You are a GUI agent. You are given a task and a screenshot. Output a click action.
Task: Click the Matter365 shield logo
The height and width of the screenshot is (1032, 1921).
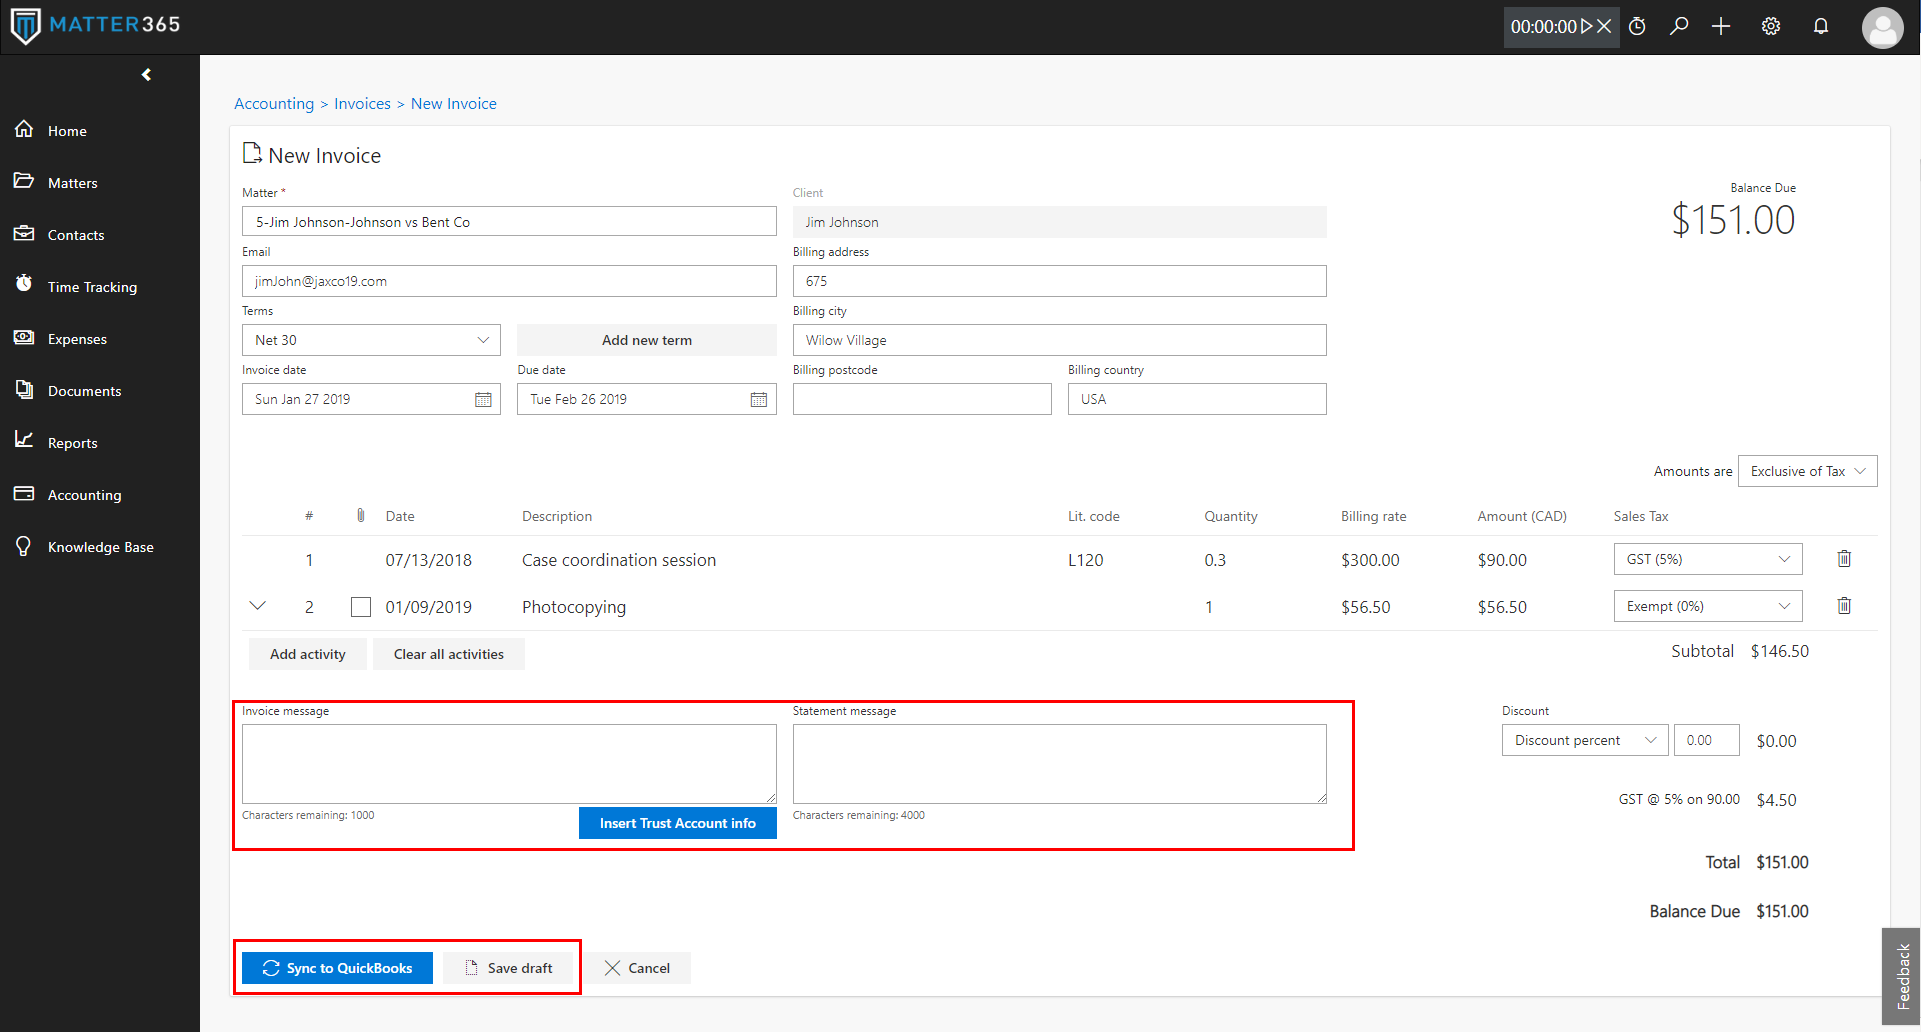tap(25, 25)
